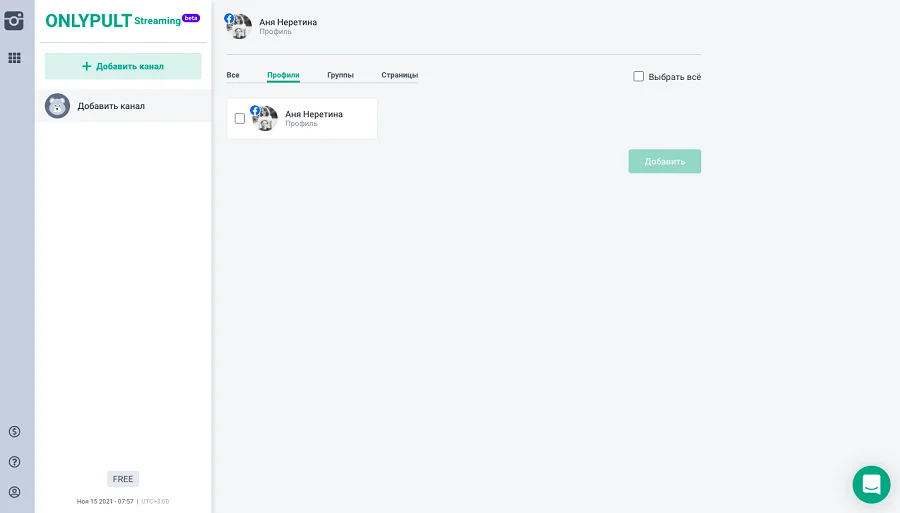Click the bear avatar in the channel list
This screenshot has height=513, width=900.
pyautogui.click(x=58, y=106)
